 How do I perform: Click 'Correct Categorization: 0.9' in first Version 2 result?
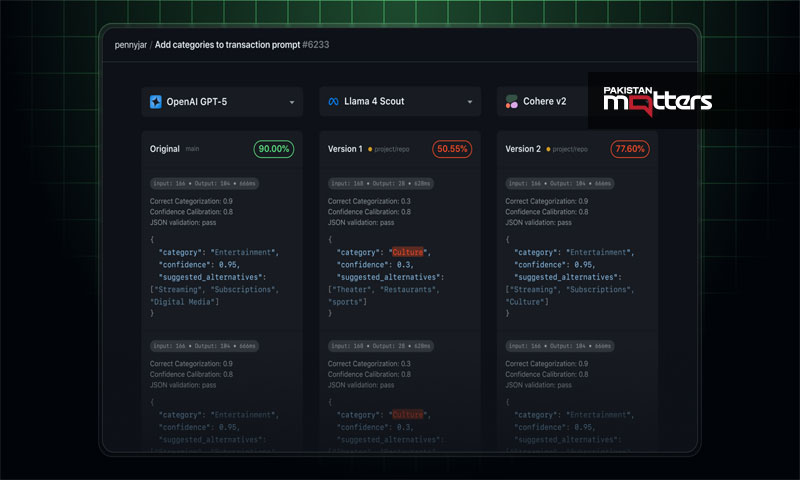tap(546, 201)
